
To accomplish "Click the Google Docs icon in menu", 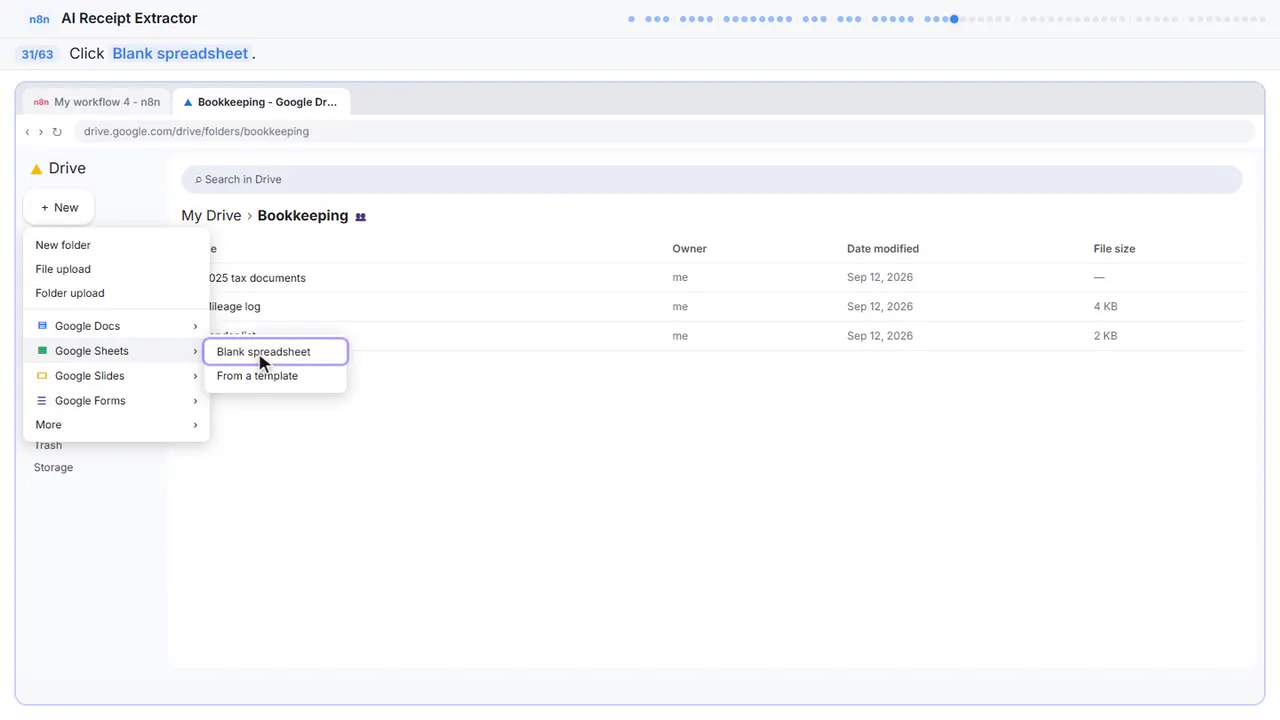I will coord(42,326).
